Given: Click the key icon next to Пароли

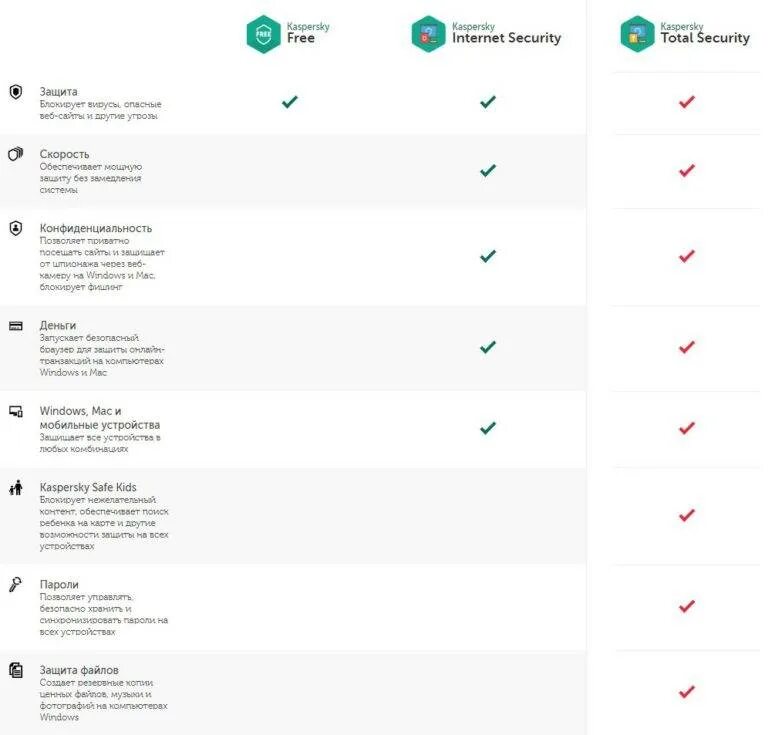Looking at the screenshot, I should click(15, 584).
